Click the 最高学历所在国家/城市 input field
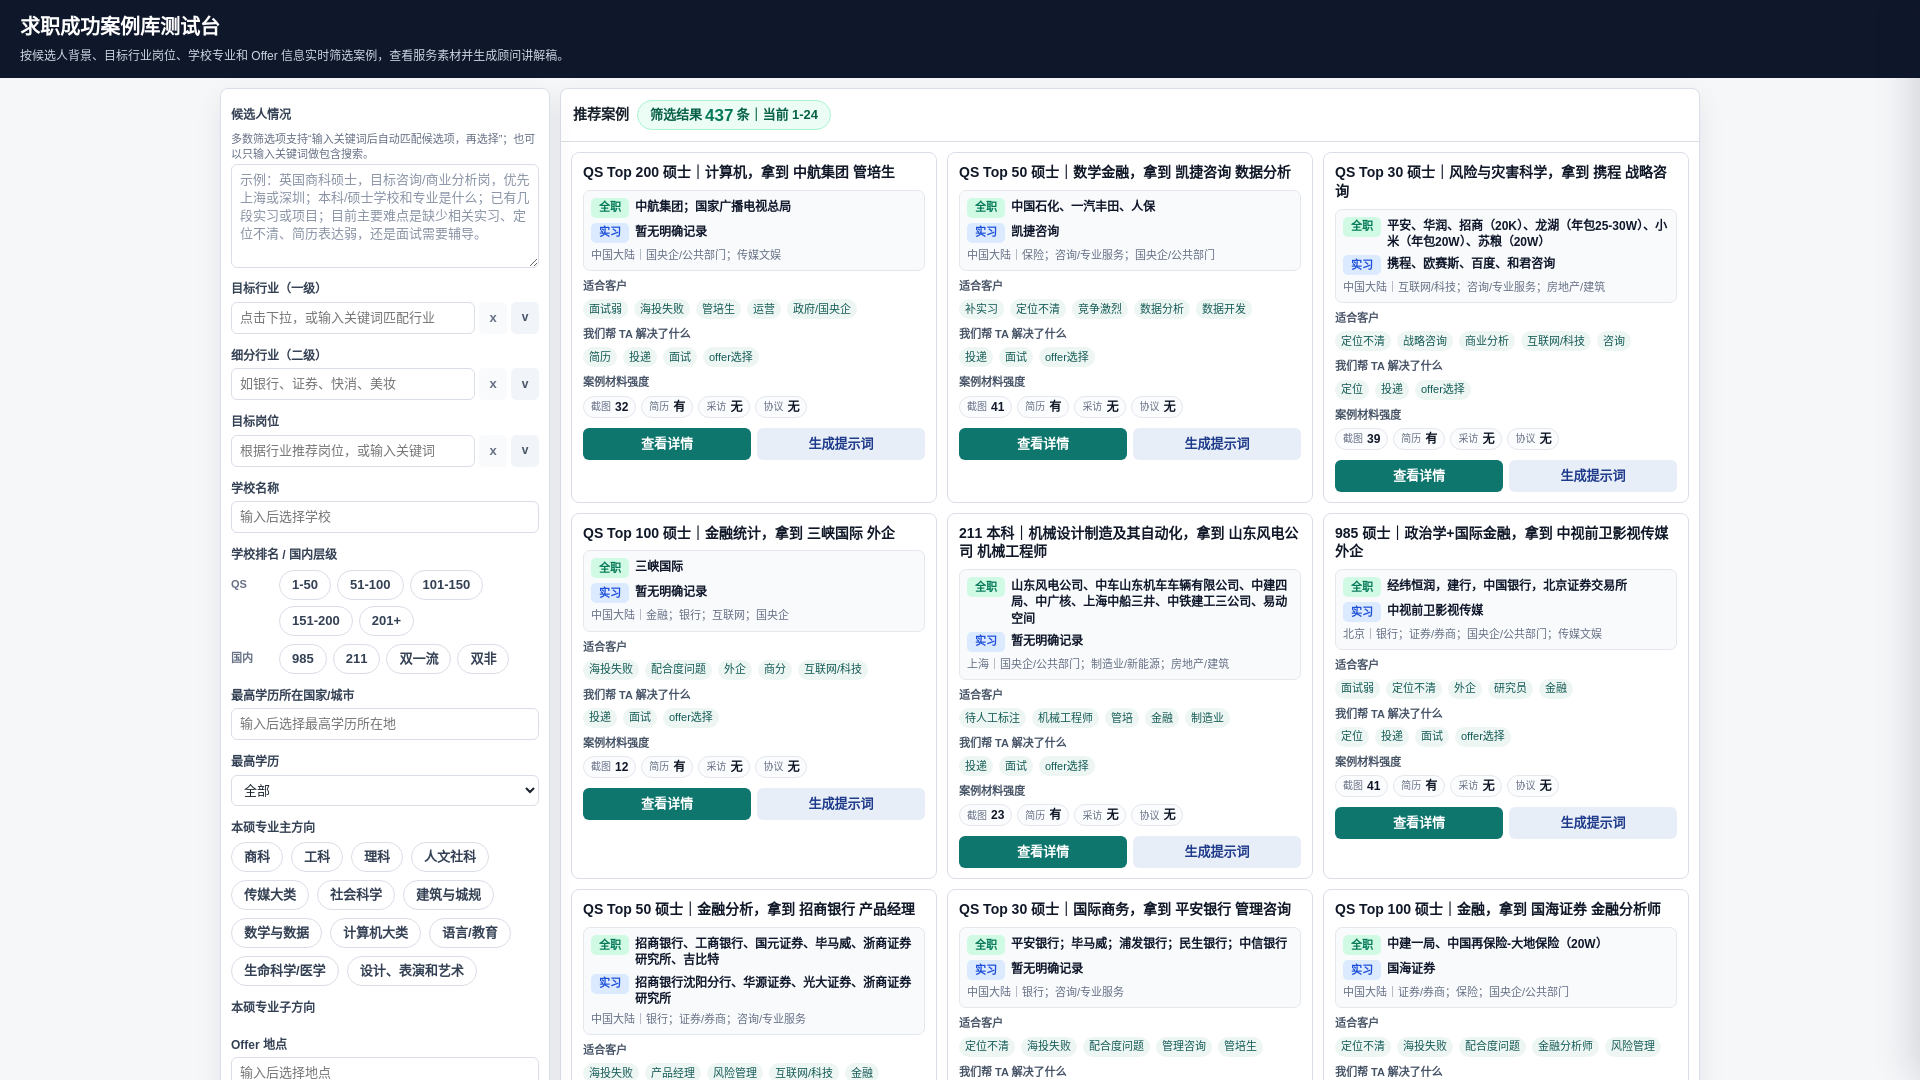Image resolution: width=1920 pixels, height=1080 pixels. coord(385,724)
